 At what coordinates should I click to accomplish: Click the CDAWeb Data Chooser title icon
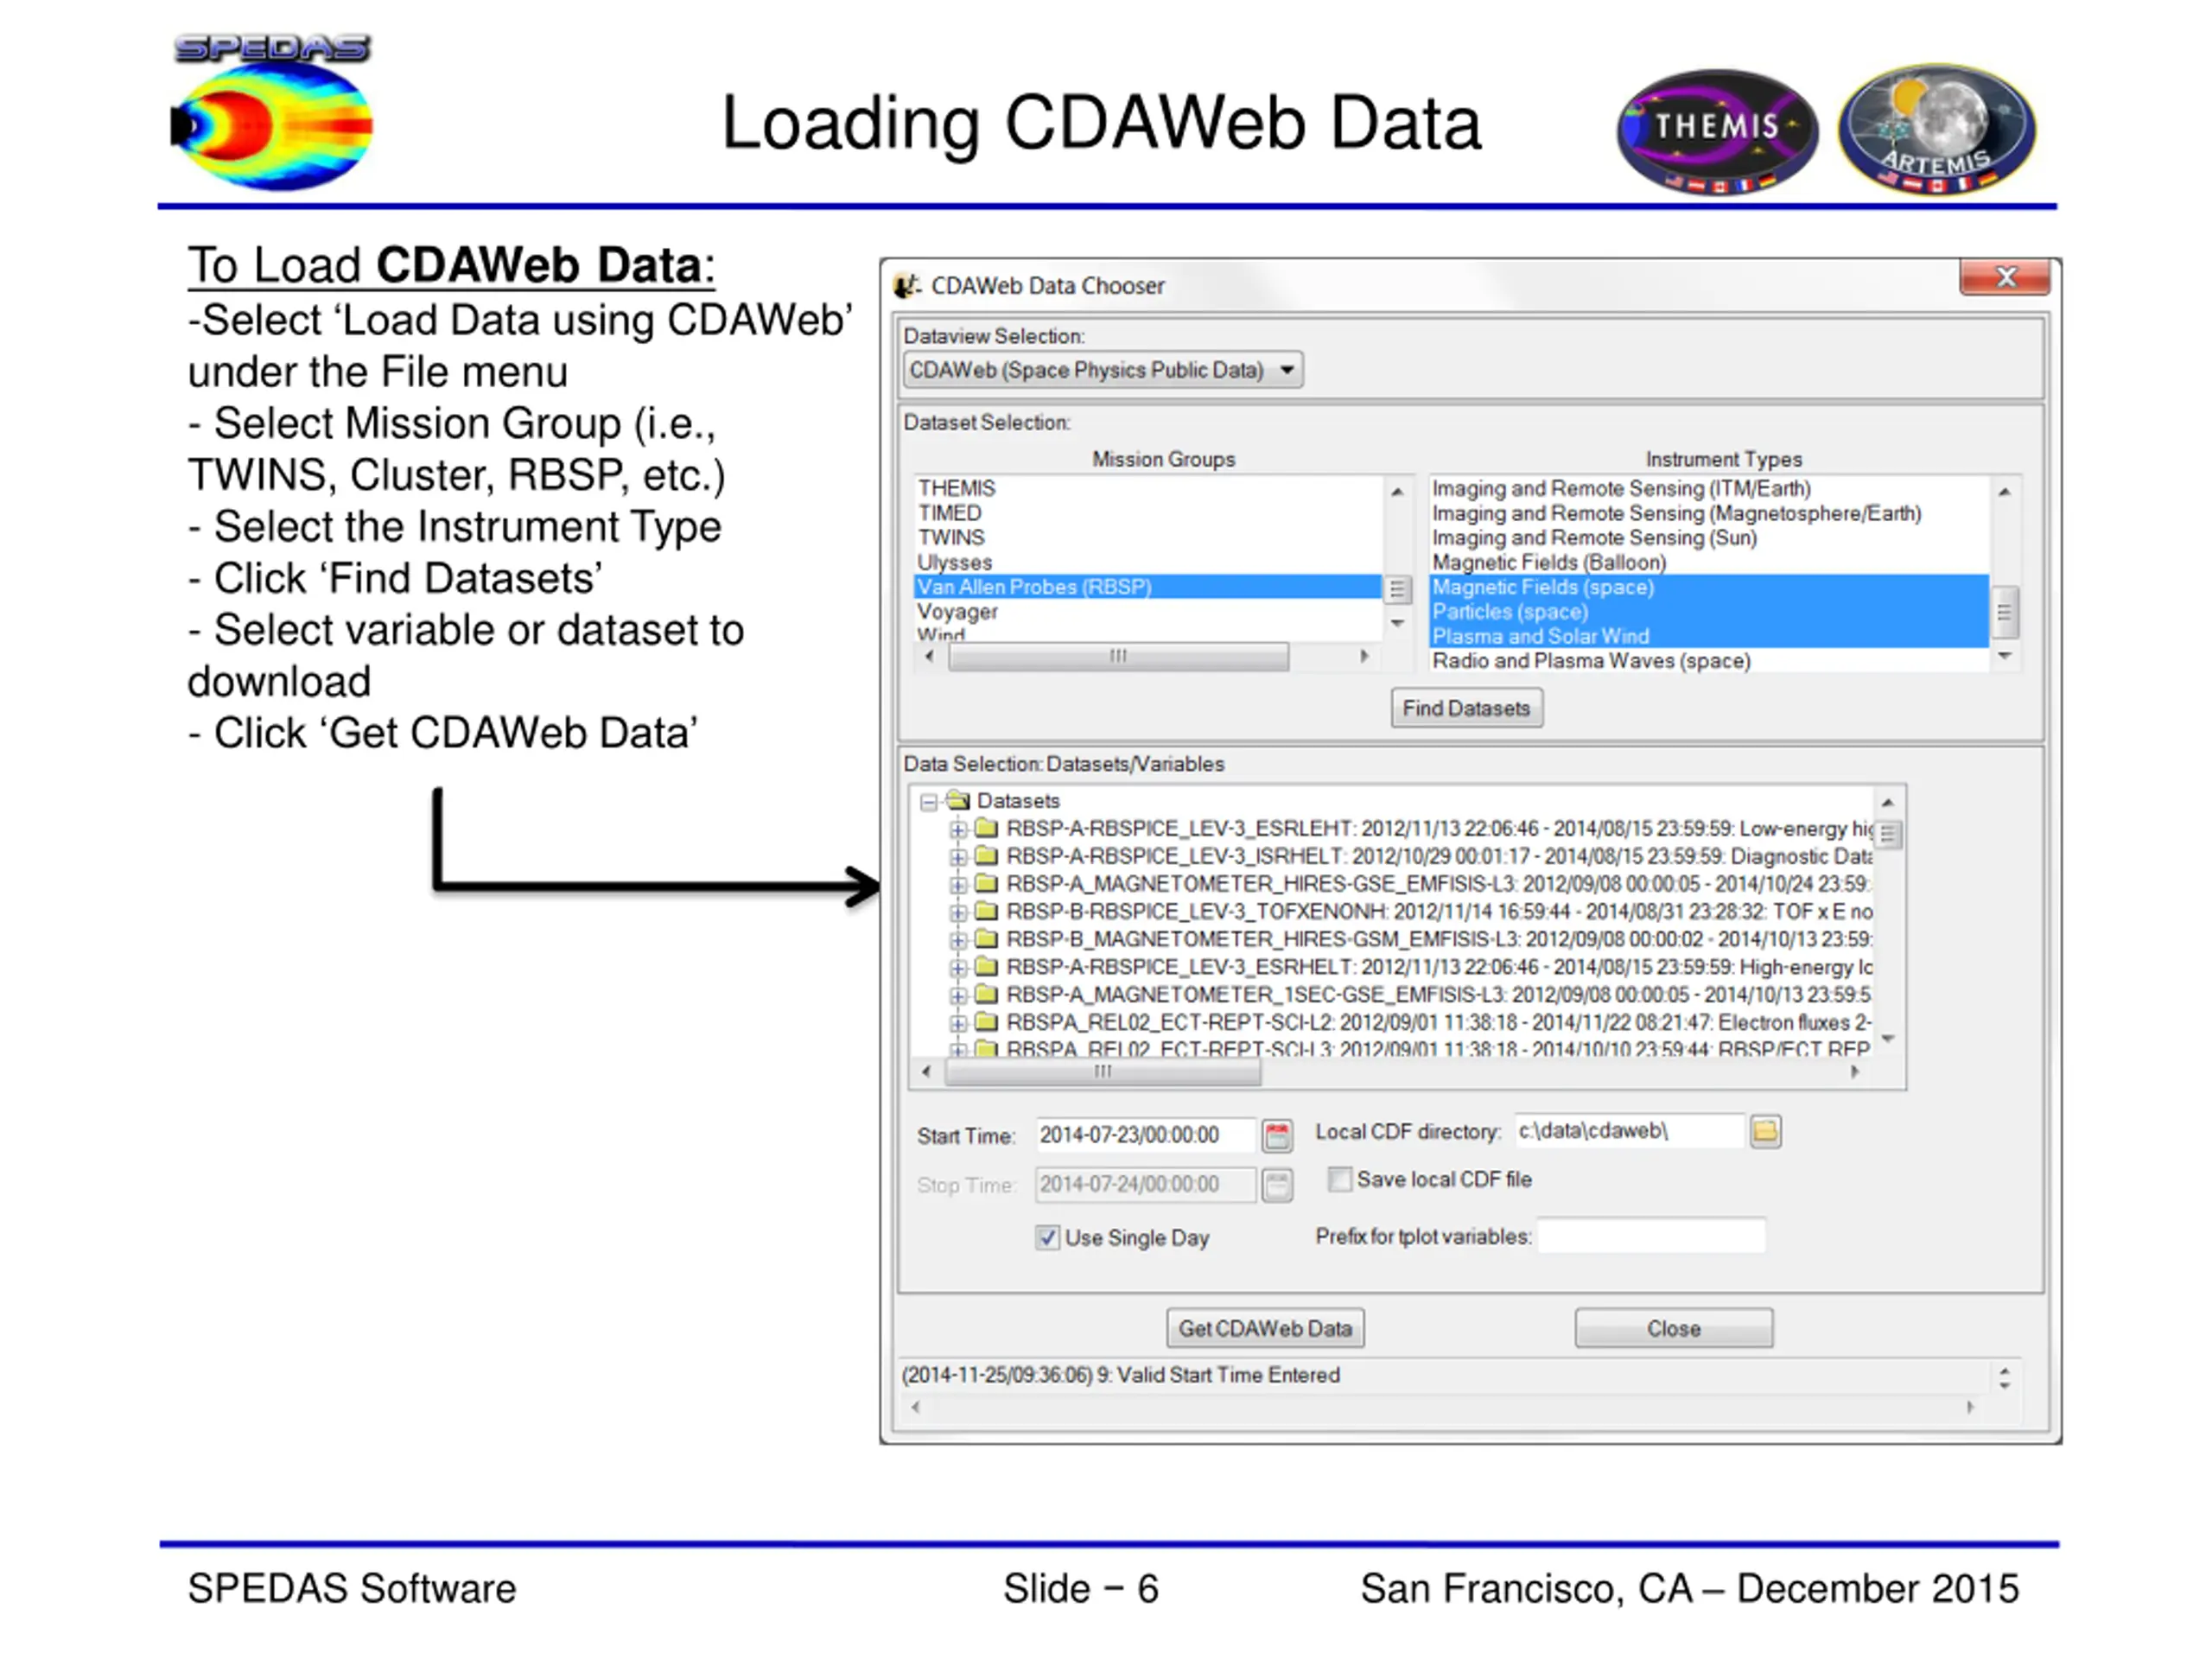pyautogui.click(x=907, y=286)
